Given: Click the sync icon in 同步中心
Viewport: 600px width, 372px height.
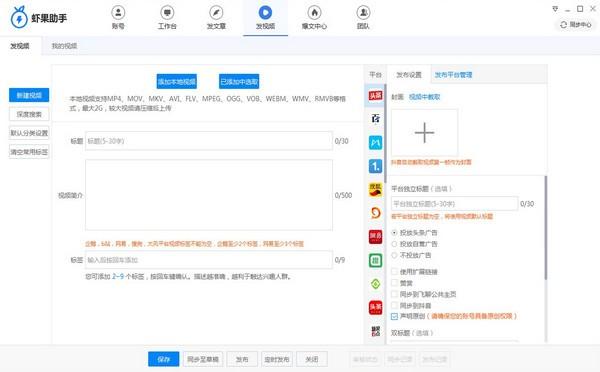Looking at the screenshot, I should (563, 25).
